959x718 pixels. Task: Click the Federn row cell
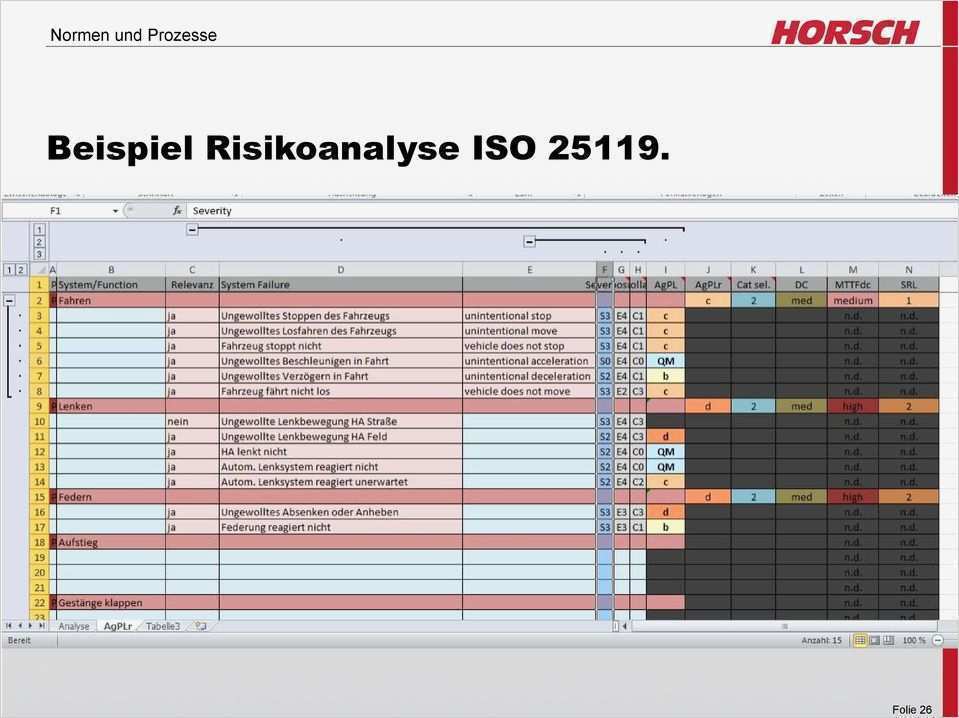point(111,497)
